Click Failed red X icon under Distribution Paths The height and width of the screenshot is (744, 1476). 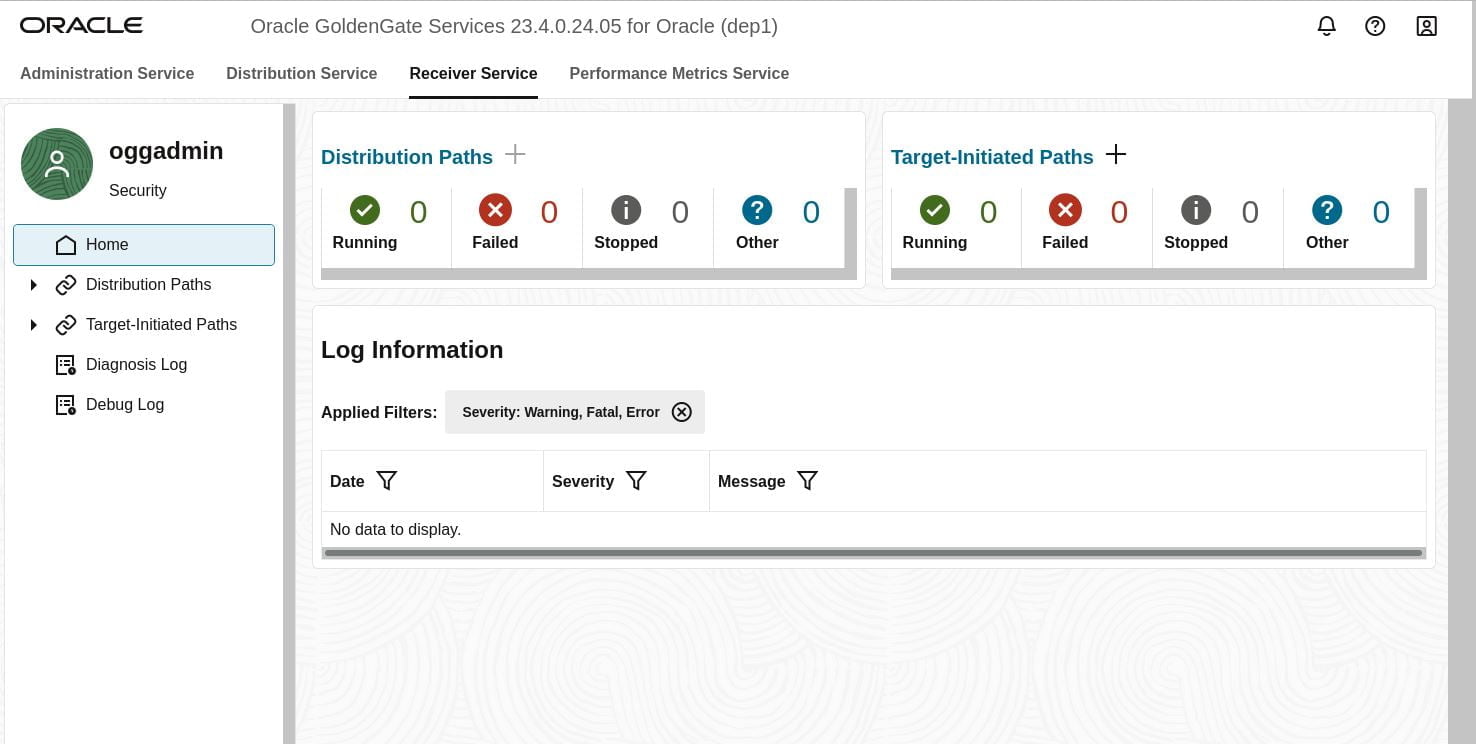coord(495,210)
